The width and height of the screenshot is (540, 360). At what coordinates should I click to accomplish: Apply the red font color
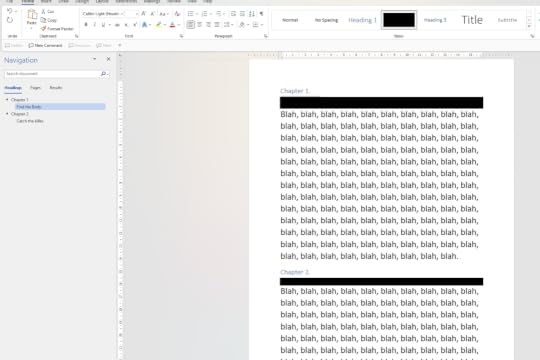tap(173, 25)
